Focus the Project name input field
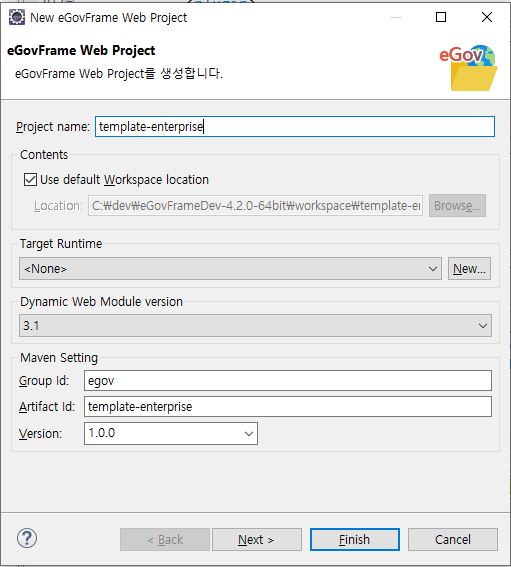This screenshot has height=567, width=511. coord(295,127)
